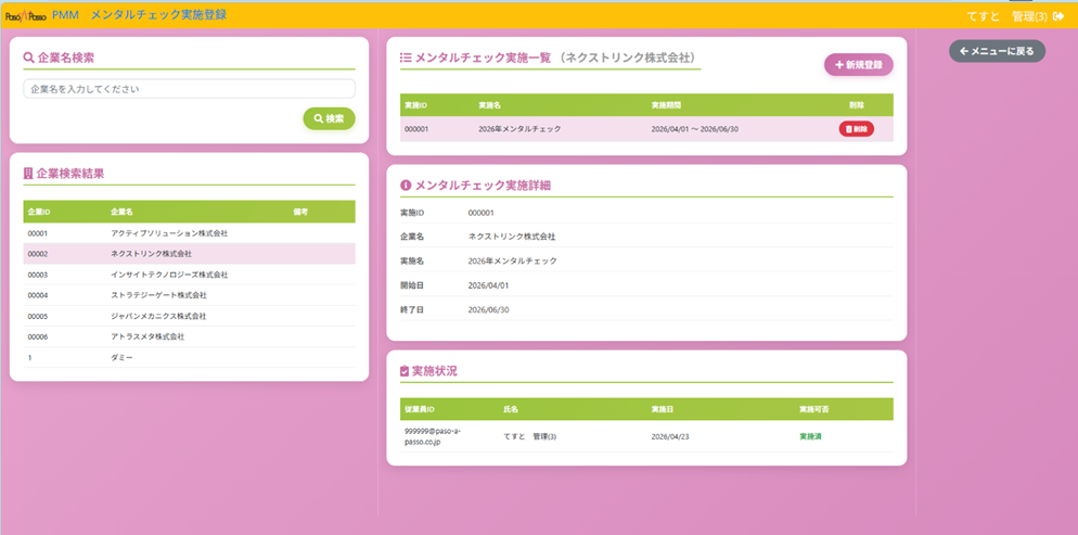1078x535 pixels.
Task: Open the てすと 管理(3) user menu
Action: click(x=1006, y=16)
